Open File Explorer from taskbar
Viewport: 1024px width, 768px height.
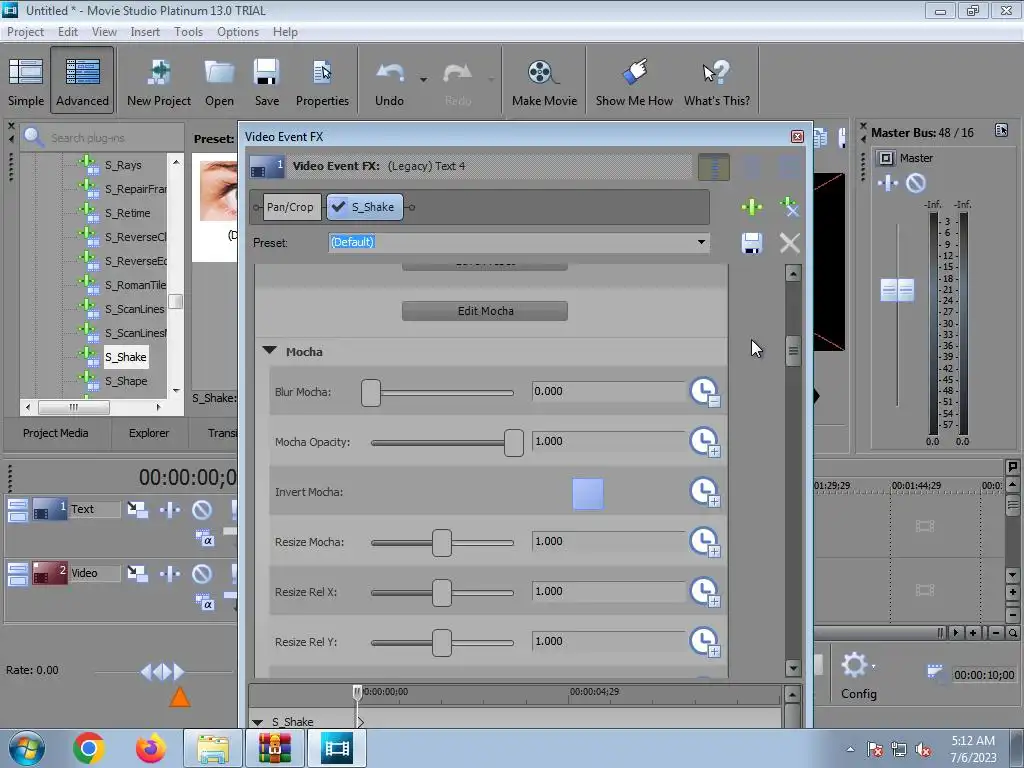(x=213, y=748)
